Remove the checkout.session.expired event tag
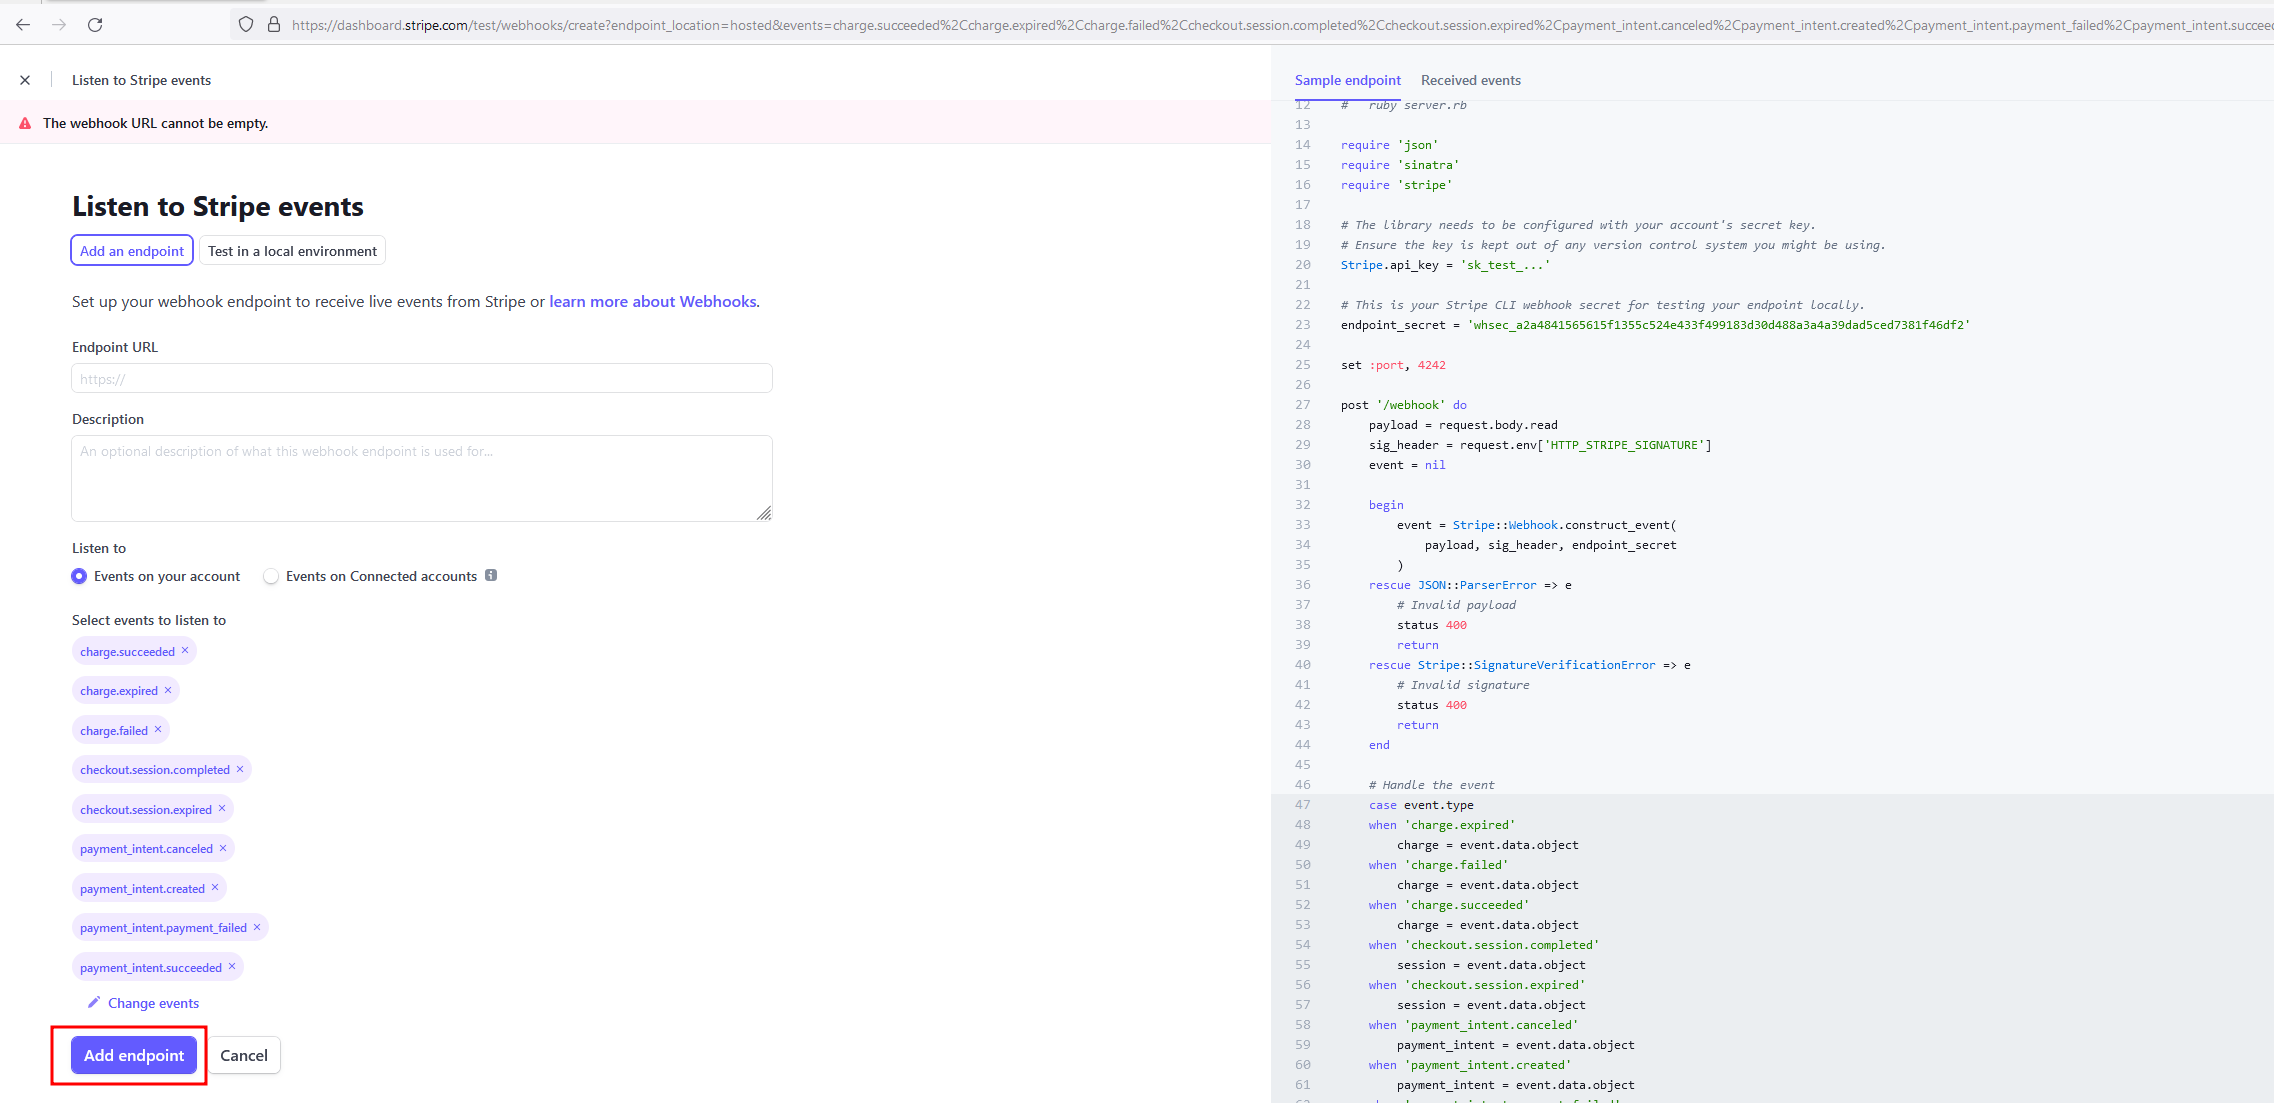This screenshot has height=1103, width=2274. [x=222, y=808]
